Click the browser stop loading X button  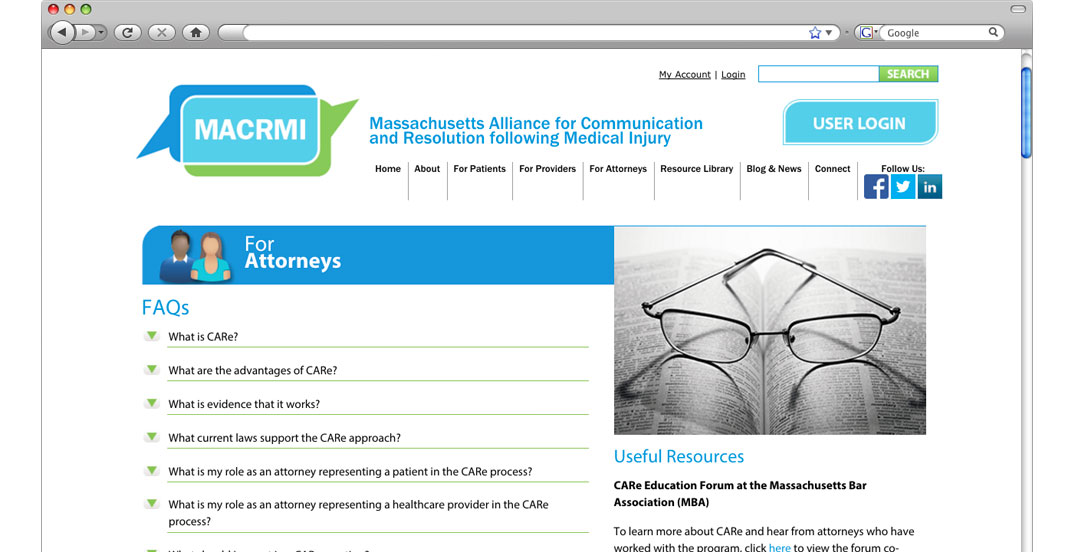(161, 32)
